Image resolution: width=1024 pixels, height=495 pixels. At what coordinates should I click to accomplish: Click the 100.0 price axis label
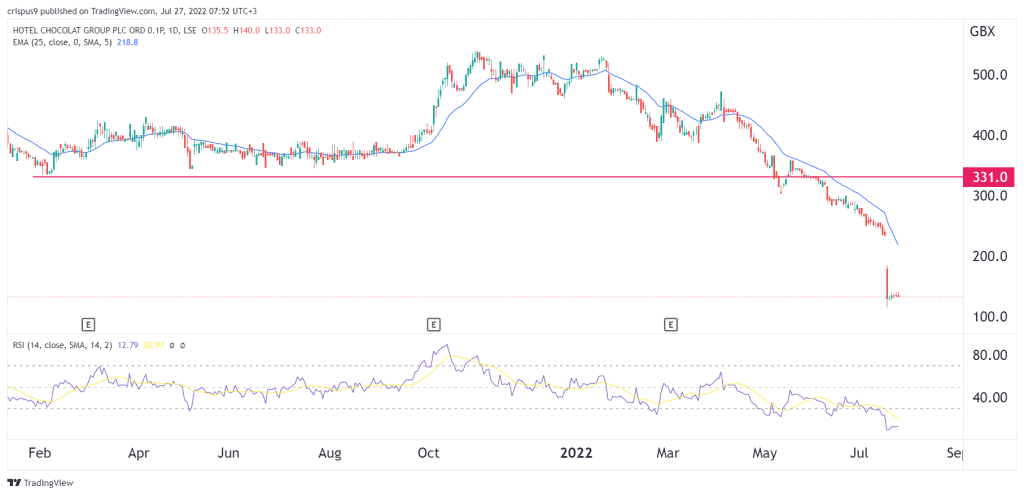(989, 316)
